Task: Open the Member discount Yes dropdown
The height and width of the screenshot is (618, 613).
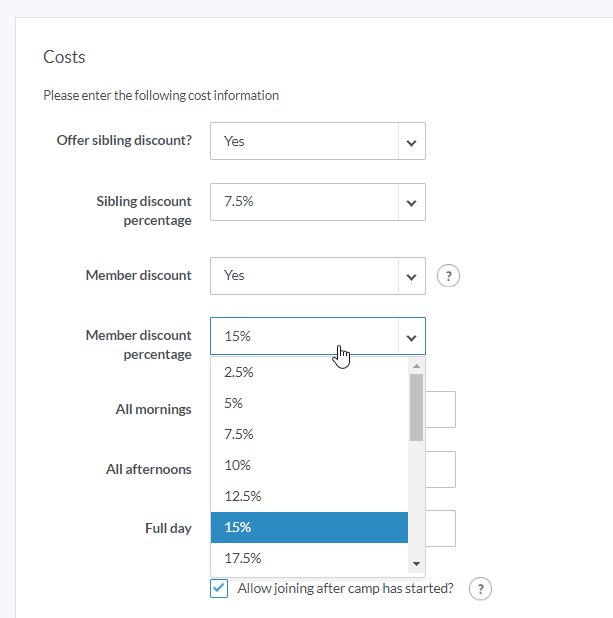Action: coord(317,276)
